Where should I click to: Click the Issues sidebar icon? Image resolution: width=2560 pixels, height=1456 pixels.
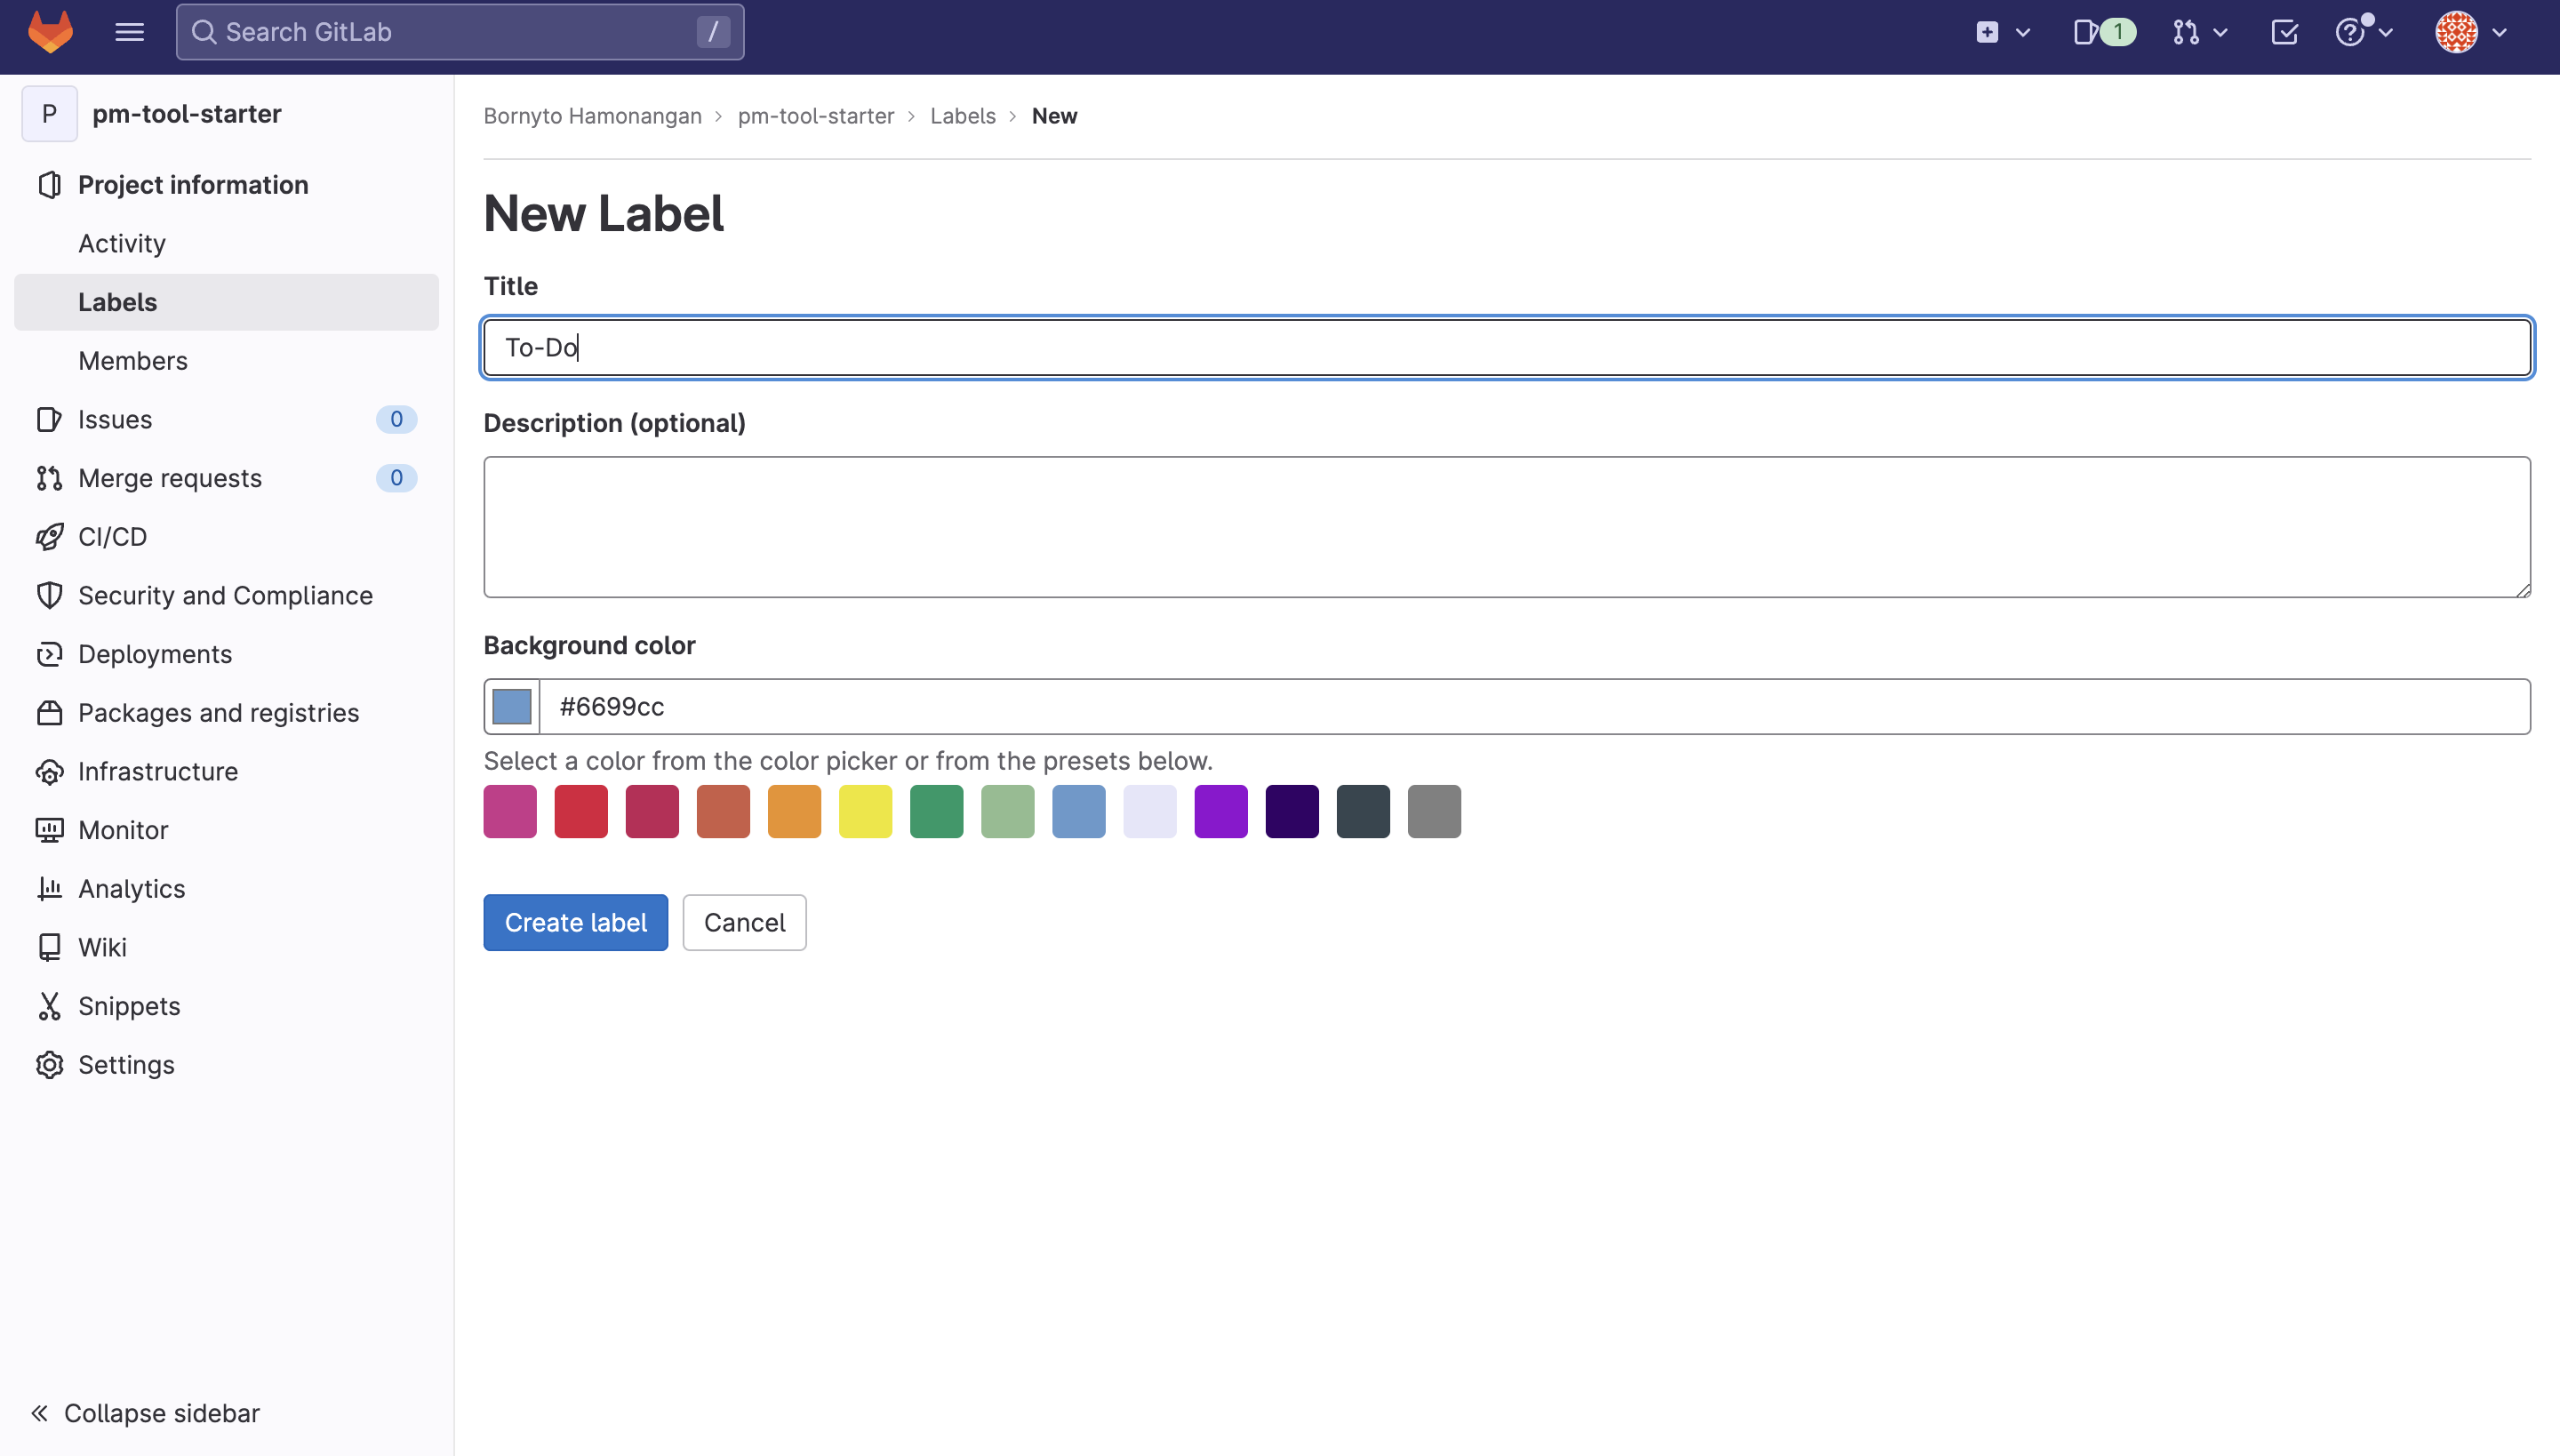[49, 419]
